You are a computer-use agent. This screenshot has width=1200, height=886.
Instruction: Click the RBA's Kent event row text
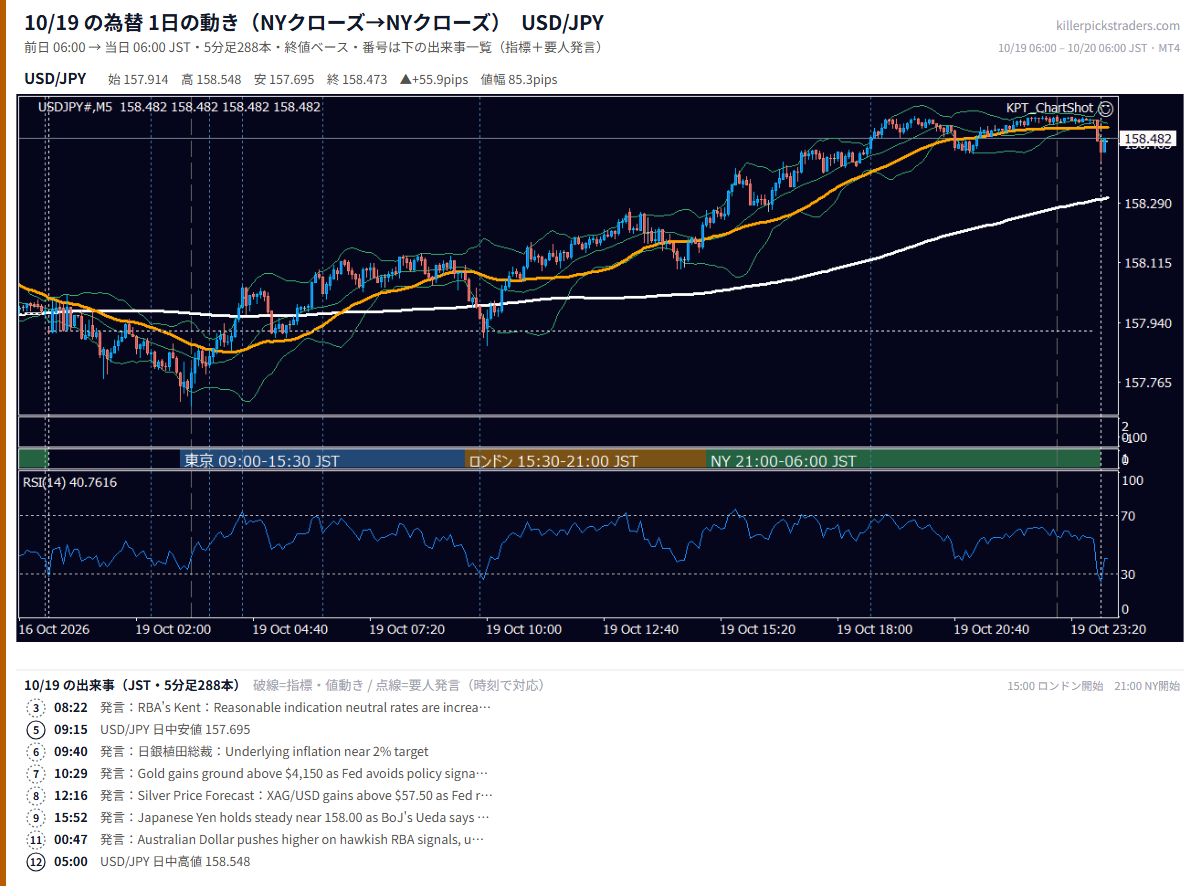click(296, 708)
